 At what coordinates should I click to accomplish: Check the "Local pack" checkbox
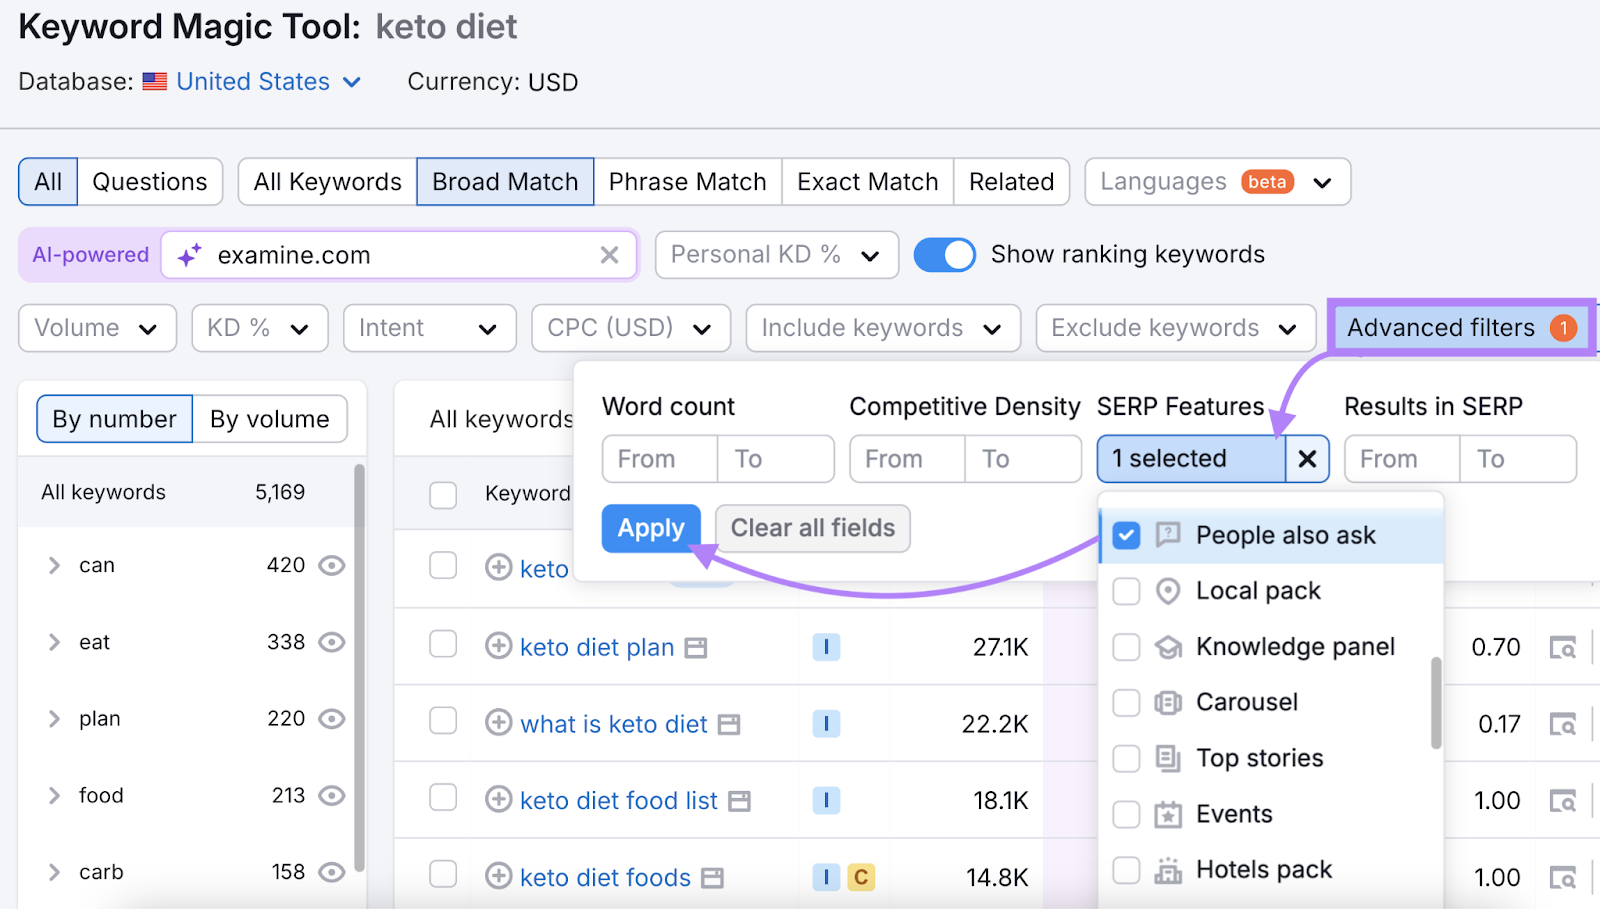tap(1127, 591)
